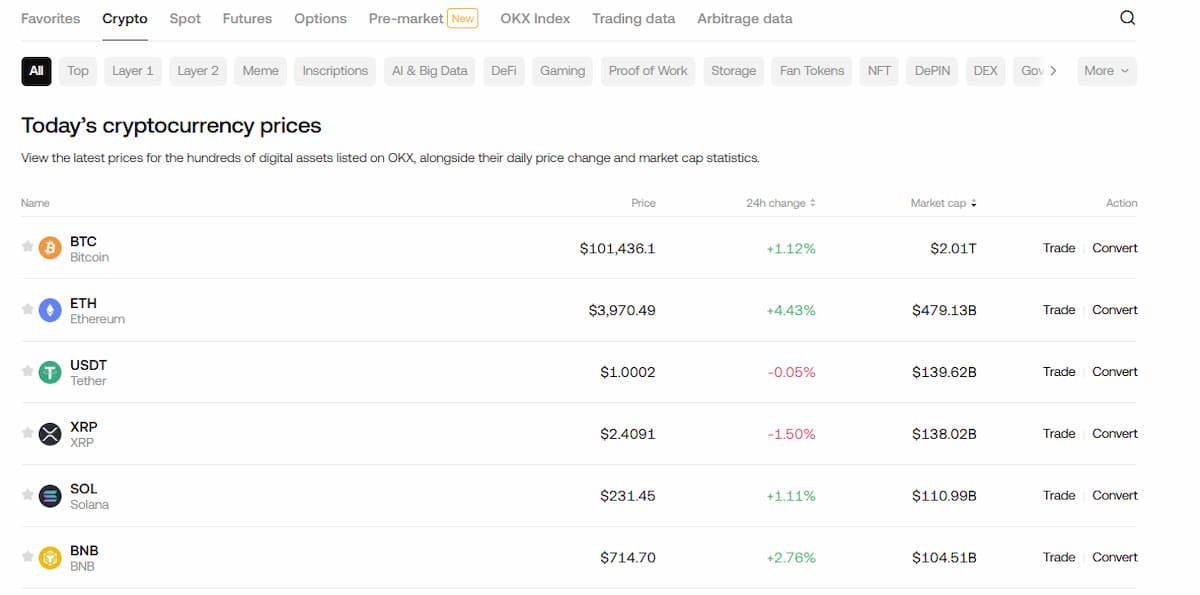Trade XRP from its row
1200x595 pixels.
click(1059, 434)
